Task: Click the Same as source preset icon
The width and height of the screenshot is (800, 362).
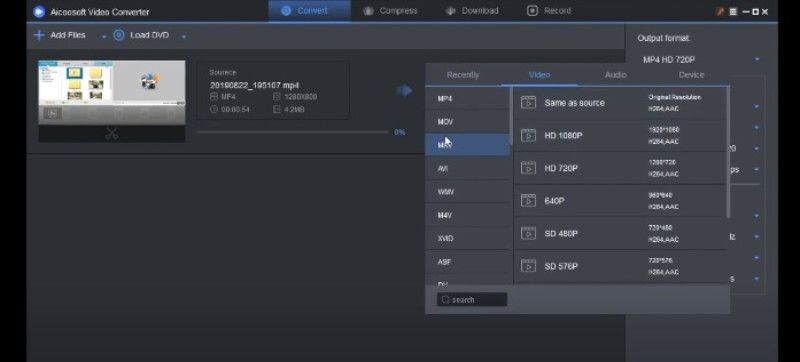Action: coord(528,102)
